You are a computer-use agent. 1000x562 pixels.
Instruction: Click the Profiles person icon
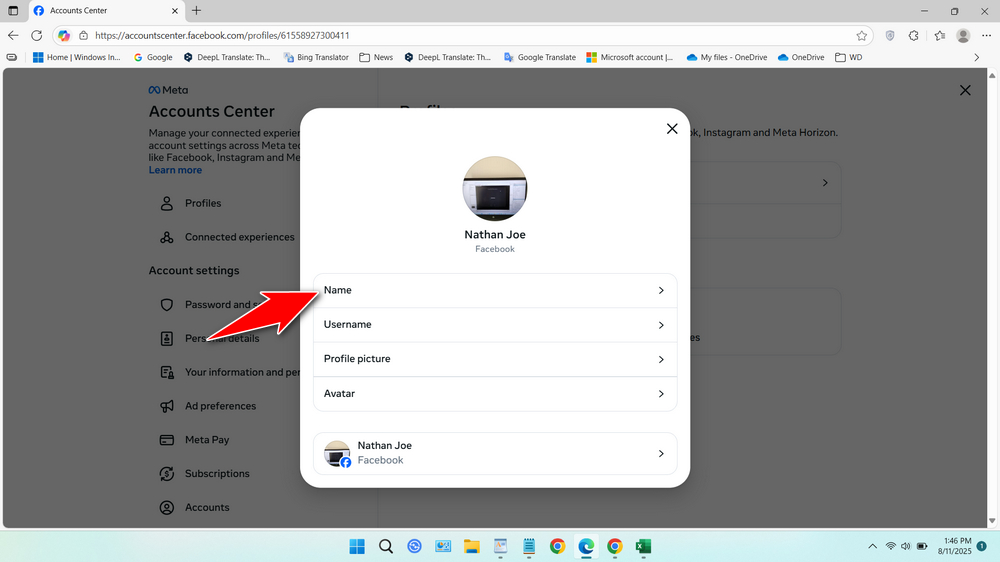166,203
